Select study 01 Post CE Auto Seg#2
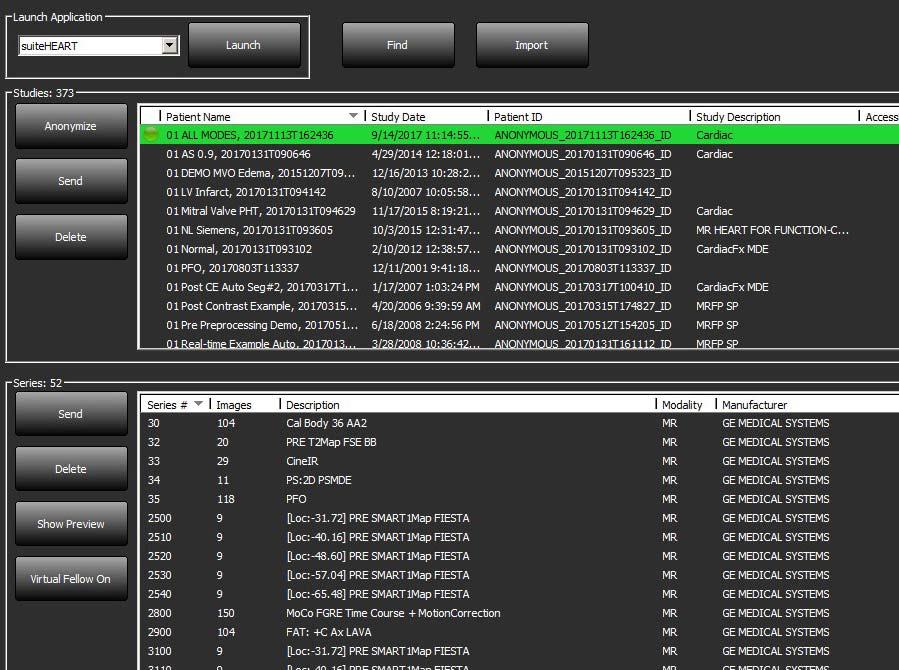 pyautogui.click(x=519, y=287)
